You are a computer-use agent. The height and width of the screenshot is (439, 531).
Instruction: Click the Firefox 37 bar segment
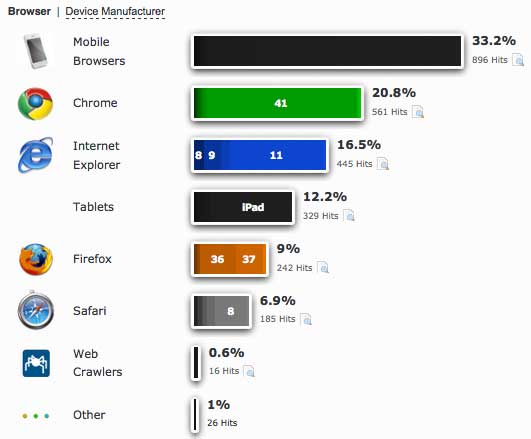click(250, 259)
